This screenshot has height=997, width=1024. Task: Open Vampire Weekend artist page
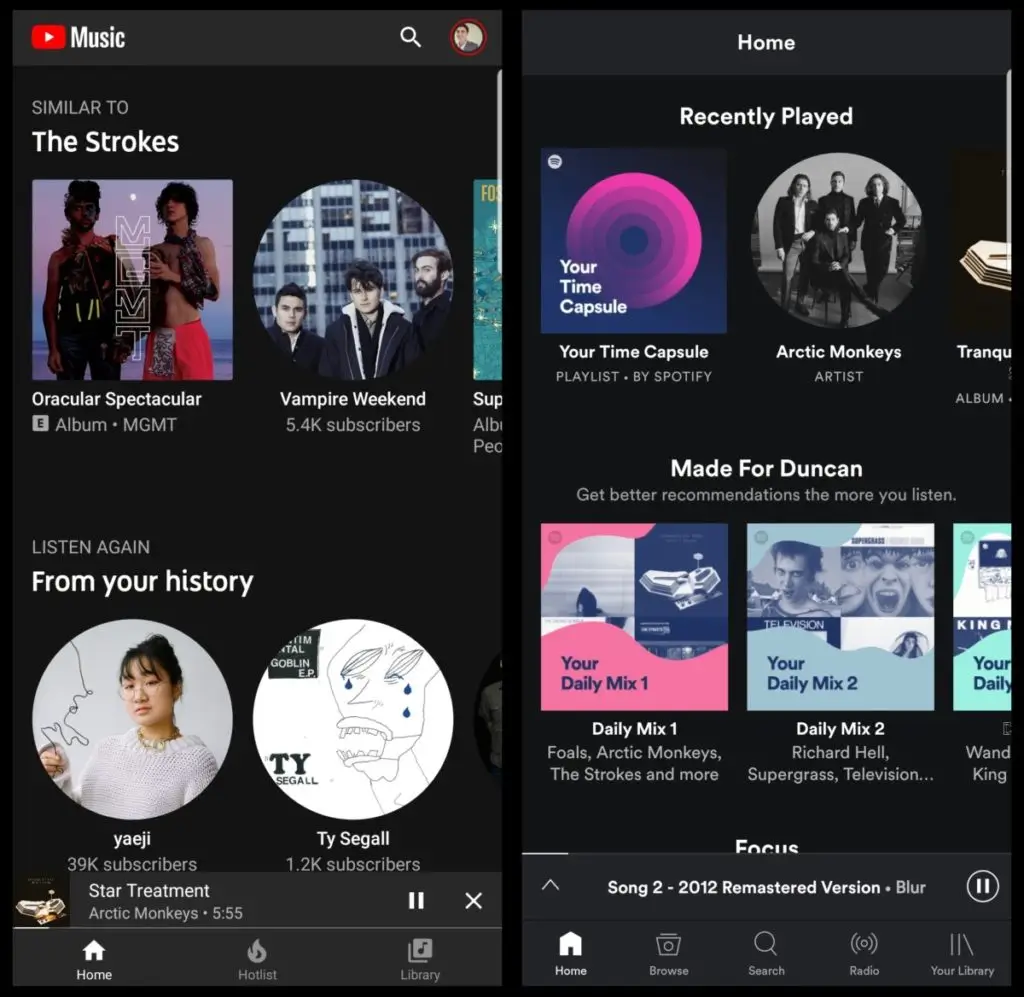(x=352, y=280)
